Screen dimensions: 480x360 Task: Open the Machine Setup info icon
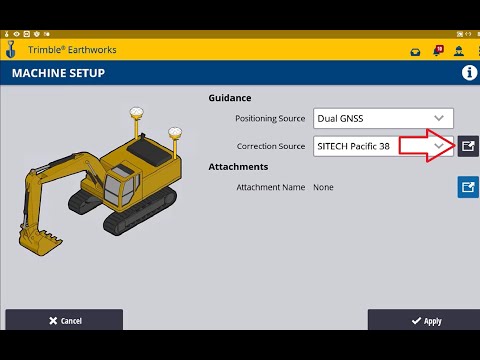tap(469, 73)
